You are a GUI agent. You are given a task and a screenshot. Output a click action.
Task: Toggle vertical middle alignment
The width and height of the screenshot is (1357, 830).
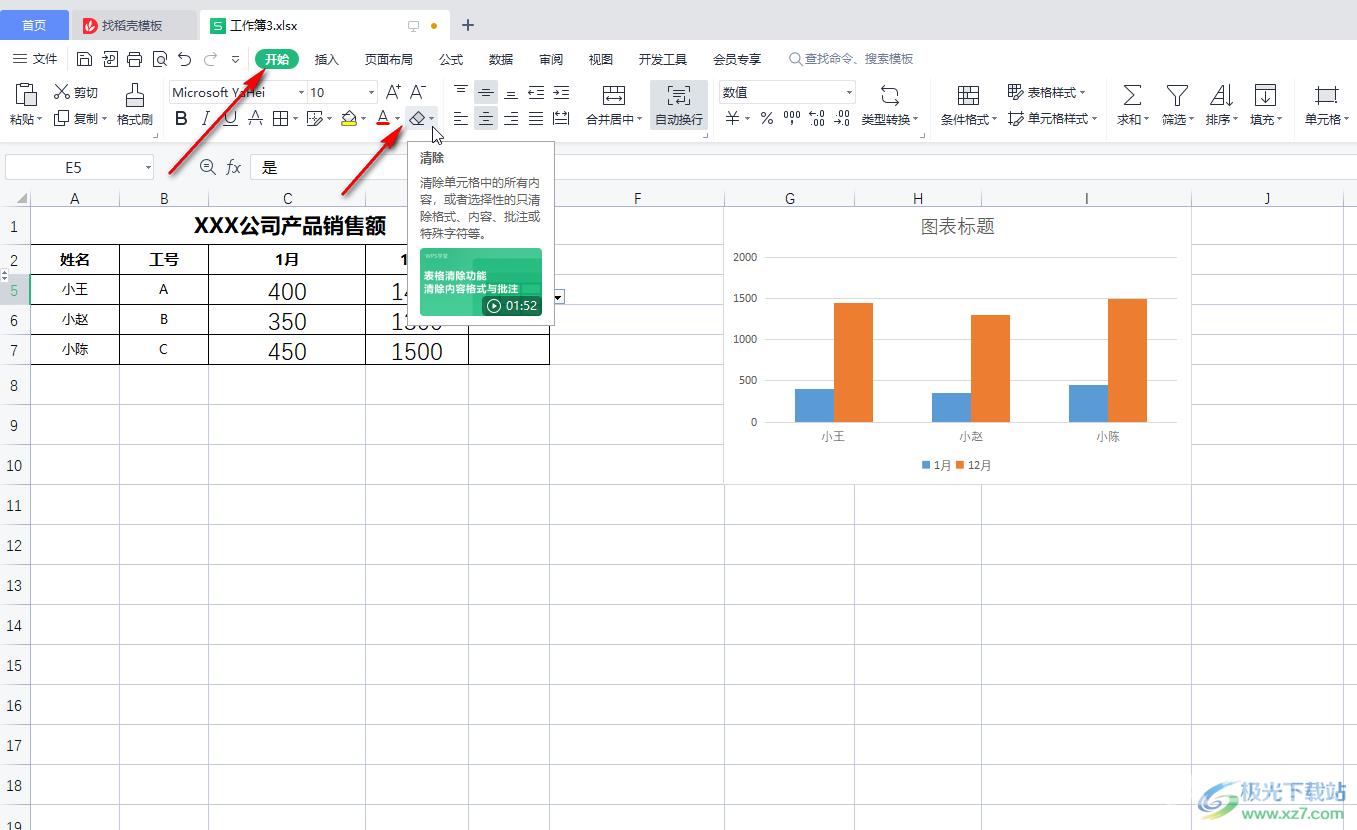486,92
